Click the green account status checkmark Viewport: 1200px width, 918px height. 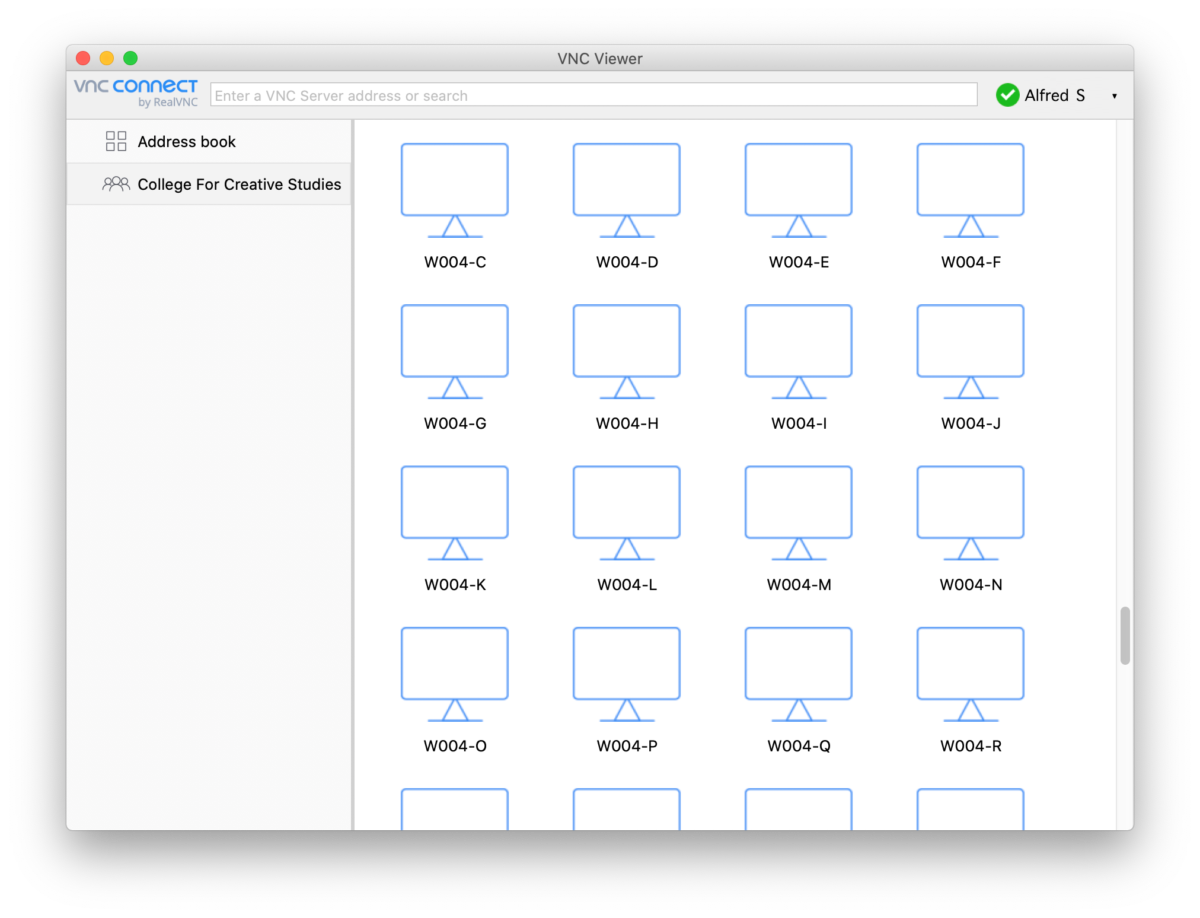point(1006,95)
